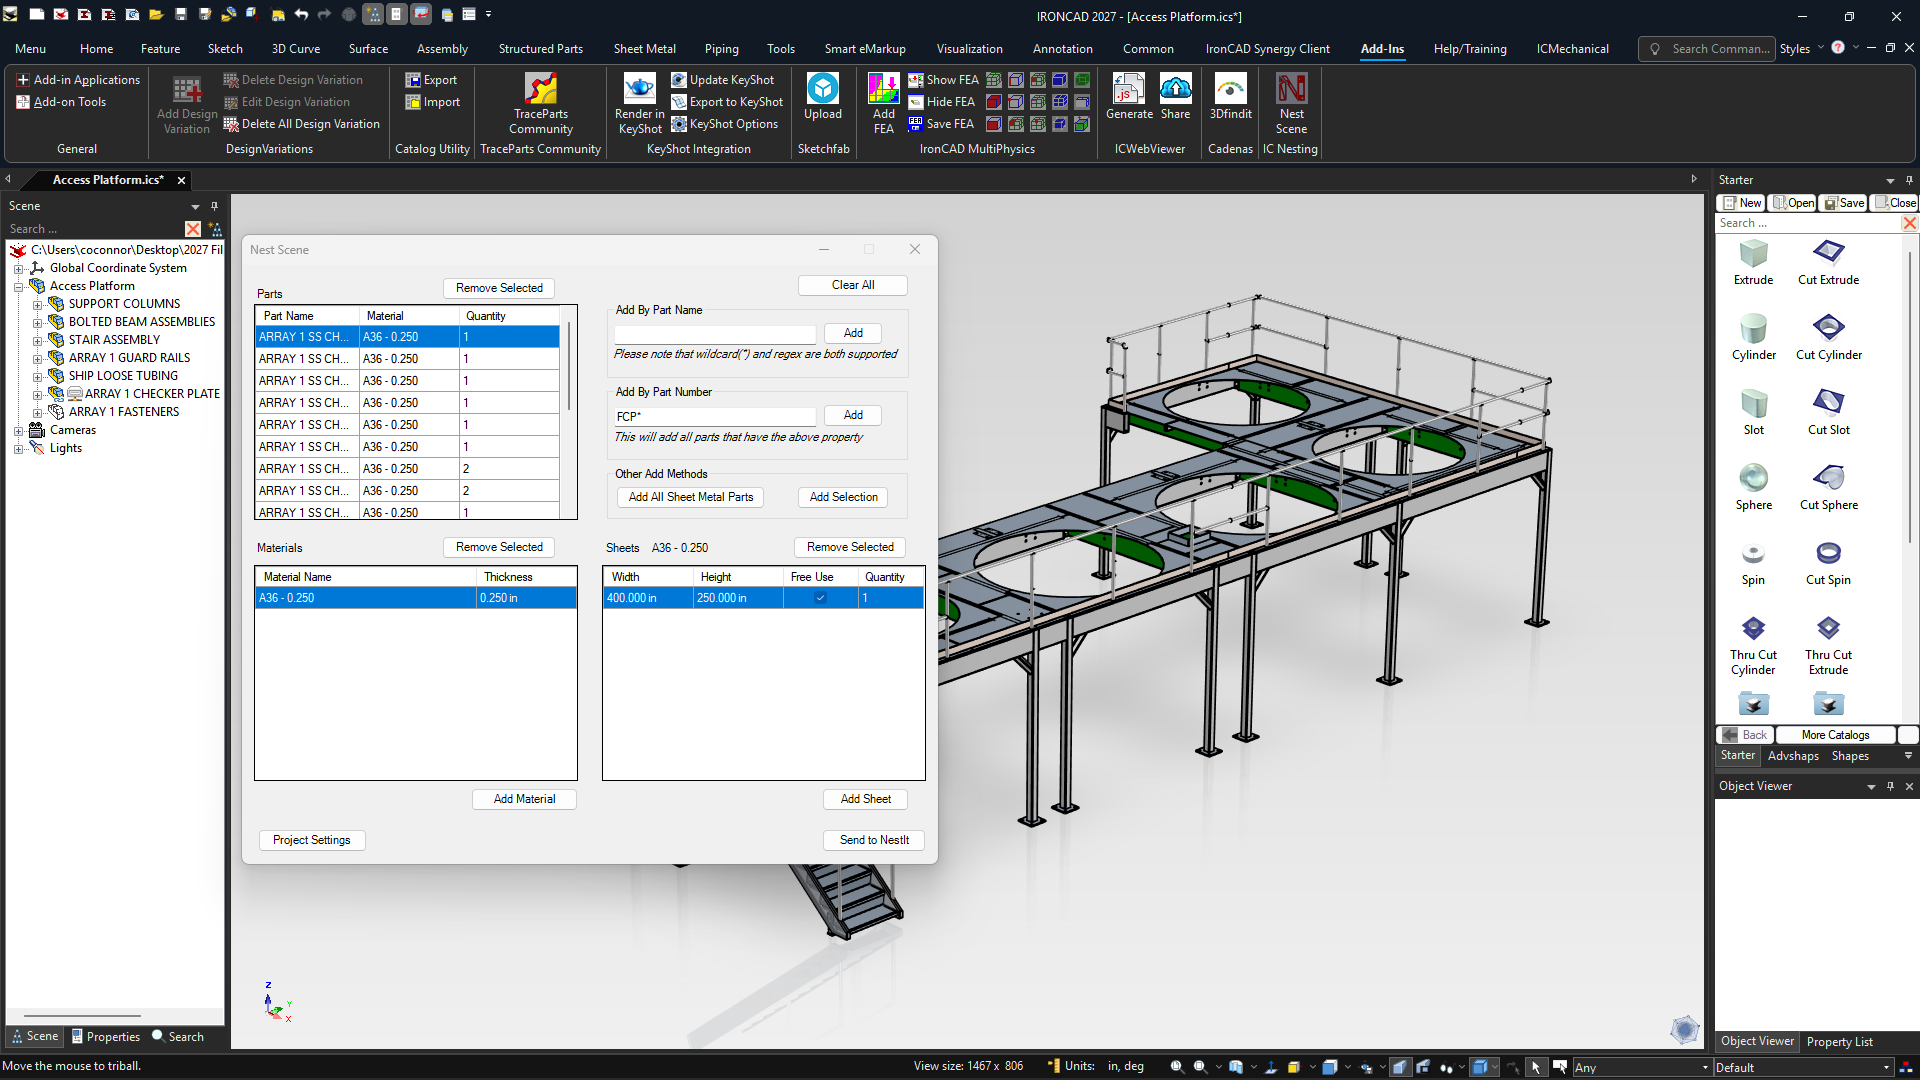Viewport: 1920px width, 1080px height.
Task: Collapse the Access Platform tree node
Action: coord(18,286)
